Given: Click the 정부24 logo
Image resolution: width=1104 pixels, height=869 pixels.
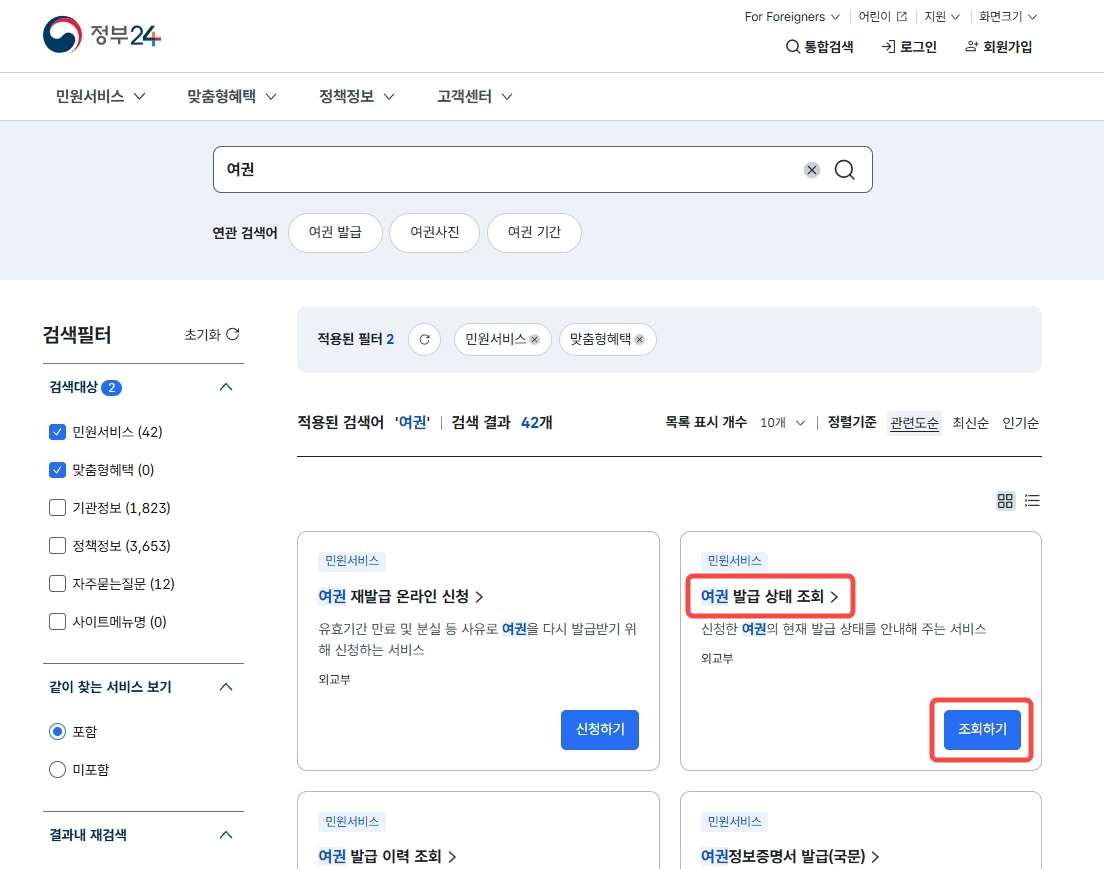Looking at the screenshot, I should point(101,35).
